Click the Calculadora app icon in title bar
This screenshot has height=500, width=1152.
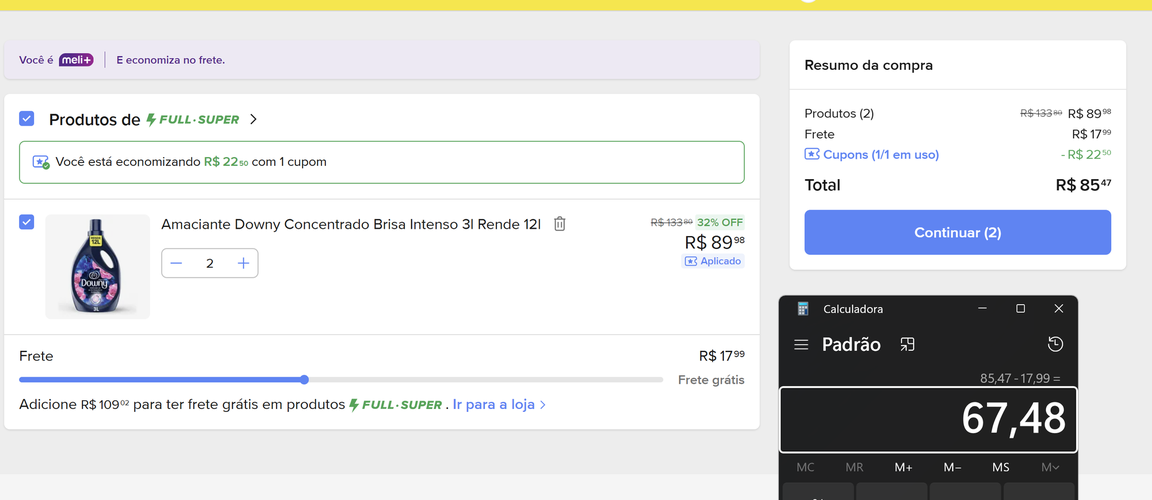pos(803,309)
